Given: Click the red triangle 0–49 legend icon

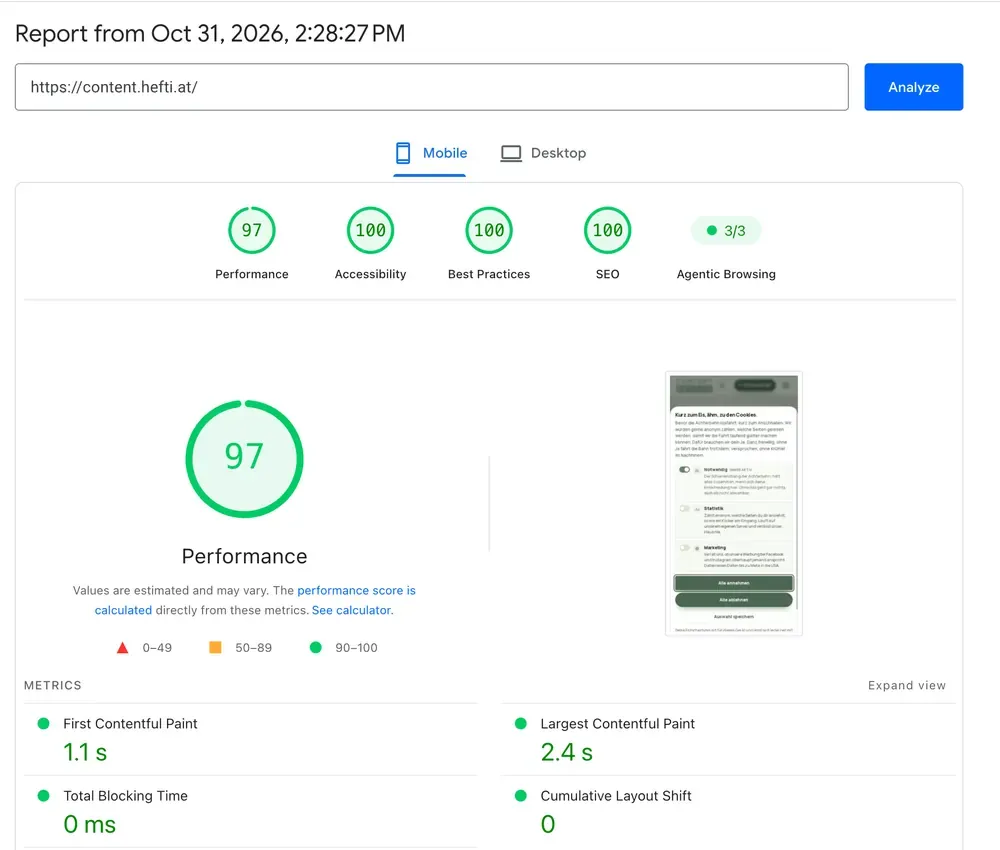Looking at the screenshot, I should point(122,648).
